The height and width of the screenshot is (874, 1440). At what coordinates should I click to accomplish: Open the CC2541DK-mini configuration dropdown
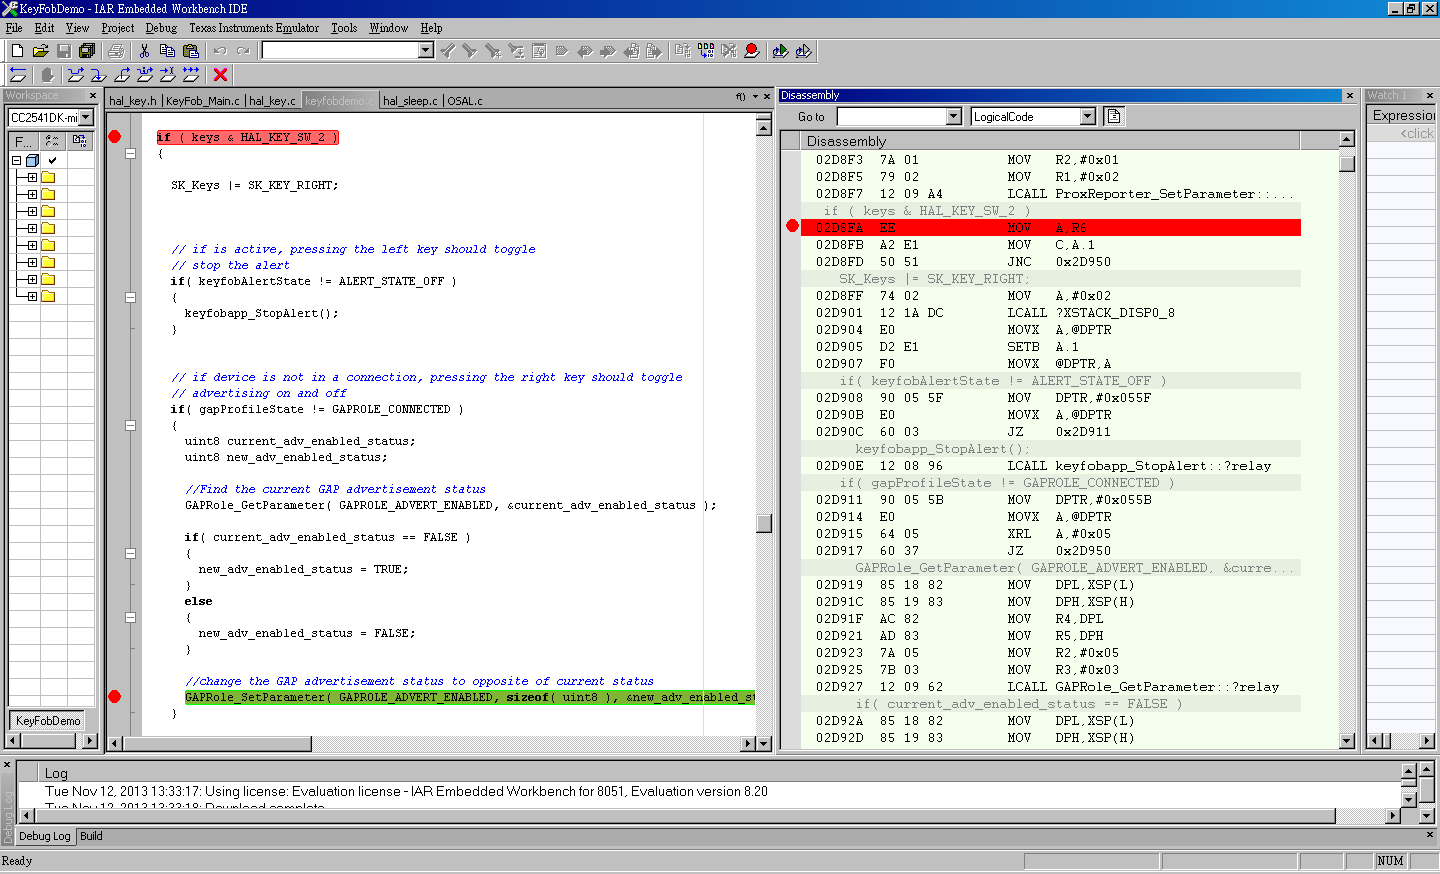pyautogui.click(x=86, y=117)
